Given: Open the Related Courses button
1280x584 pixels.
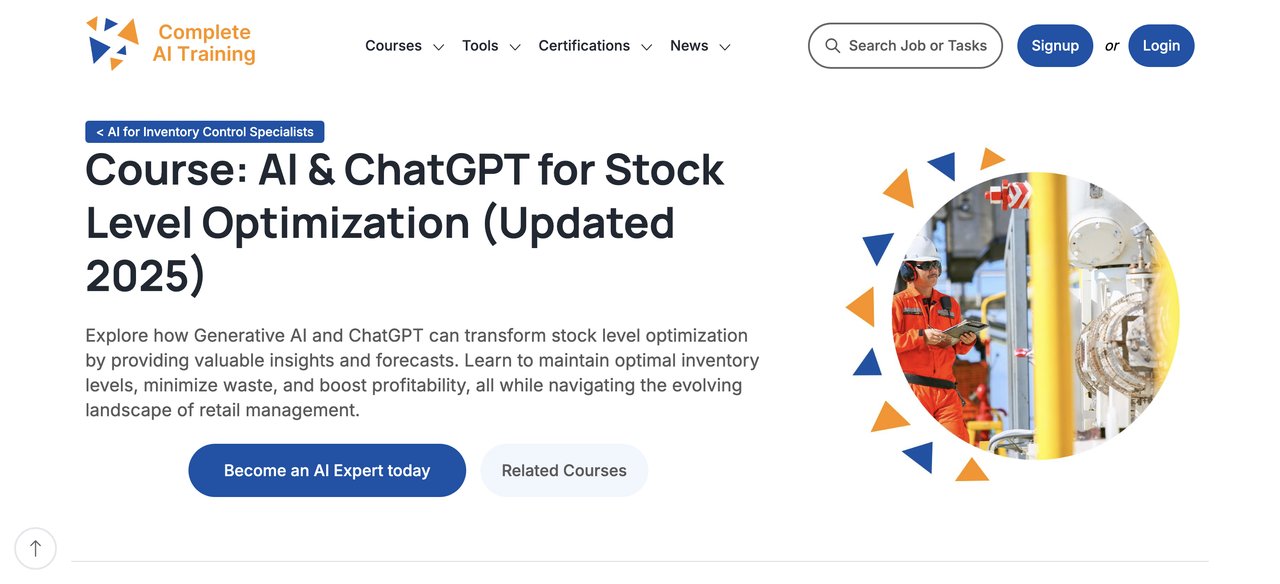Looking at the screenshot, I should coord(564,470).
